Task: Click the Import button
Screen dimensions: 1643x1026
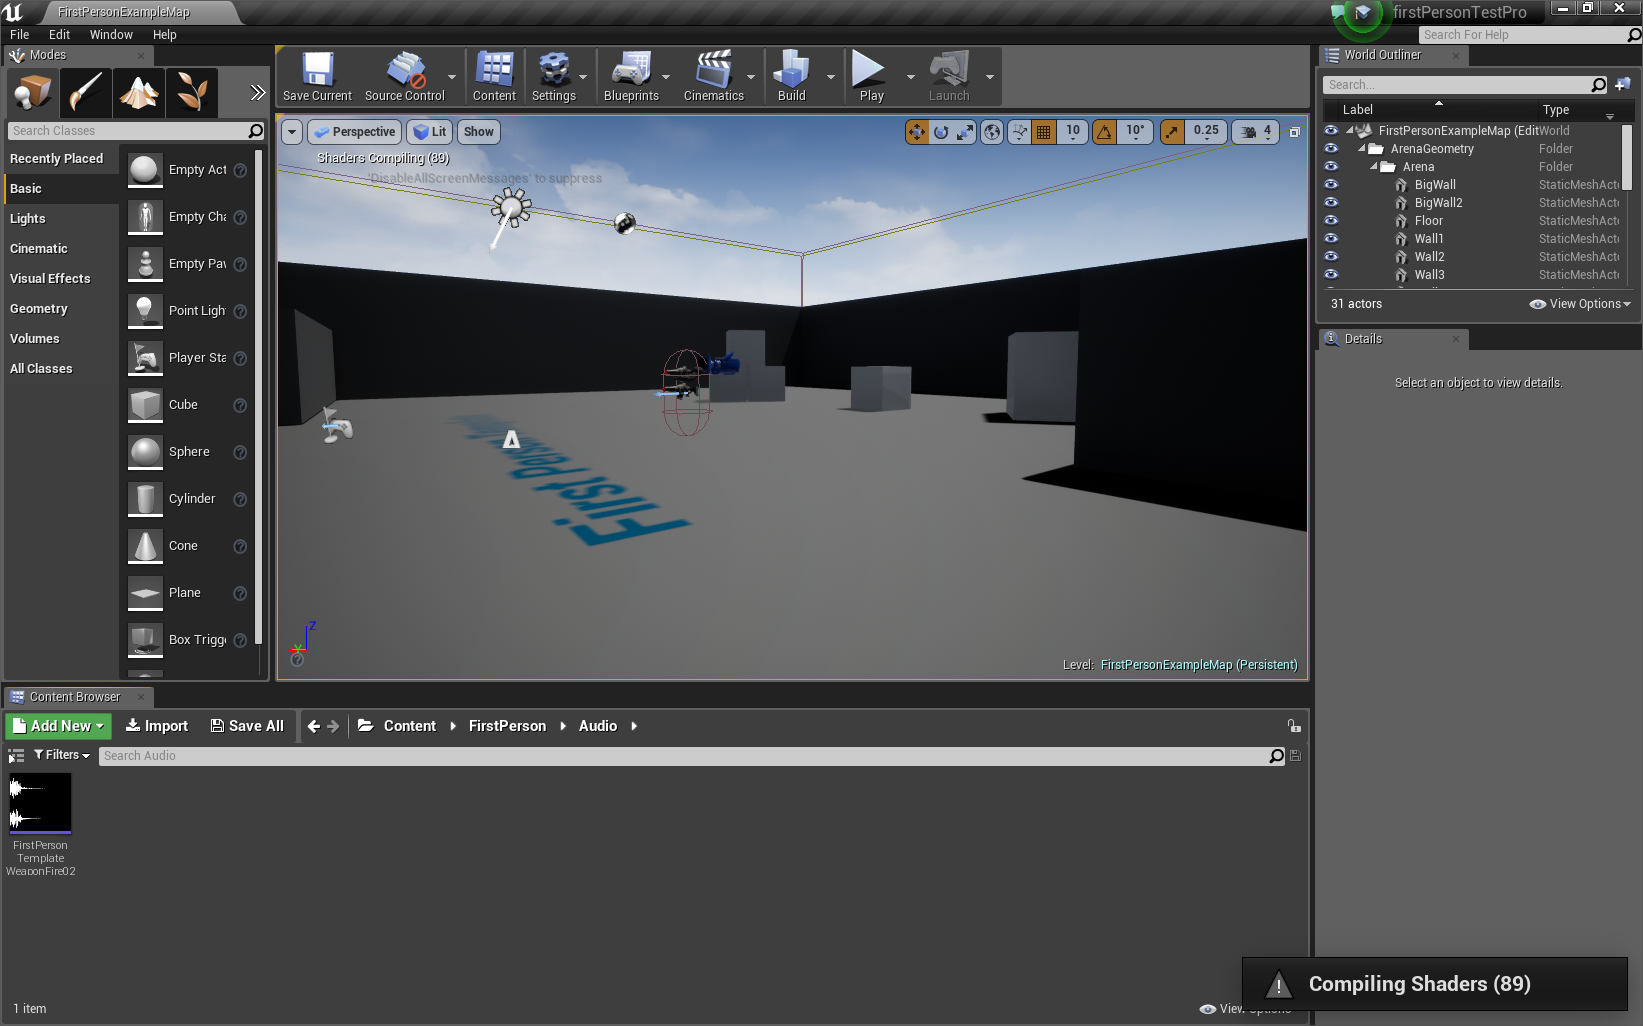Action: 157,726
